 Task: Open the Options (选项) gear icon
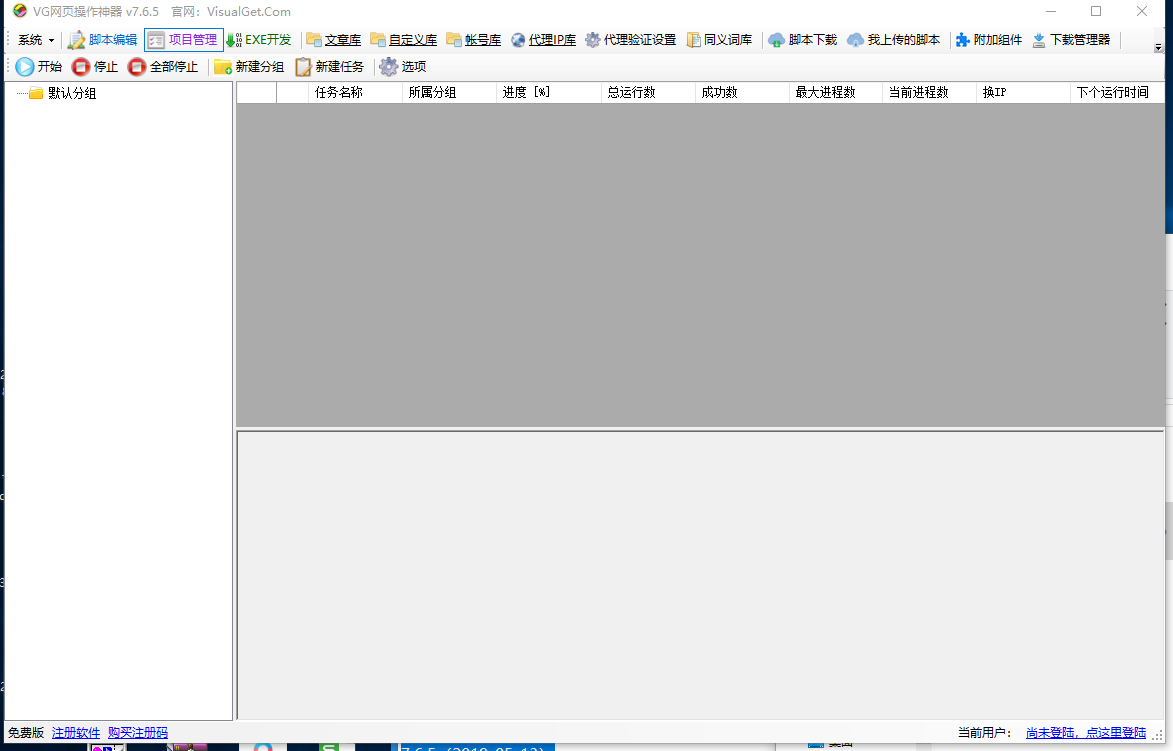coord(388,67)
